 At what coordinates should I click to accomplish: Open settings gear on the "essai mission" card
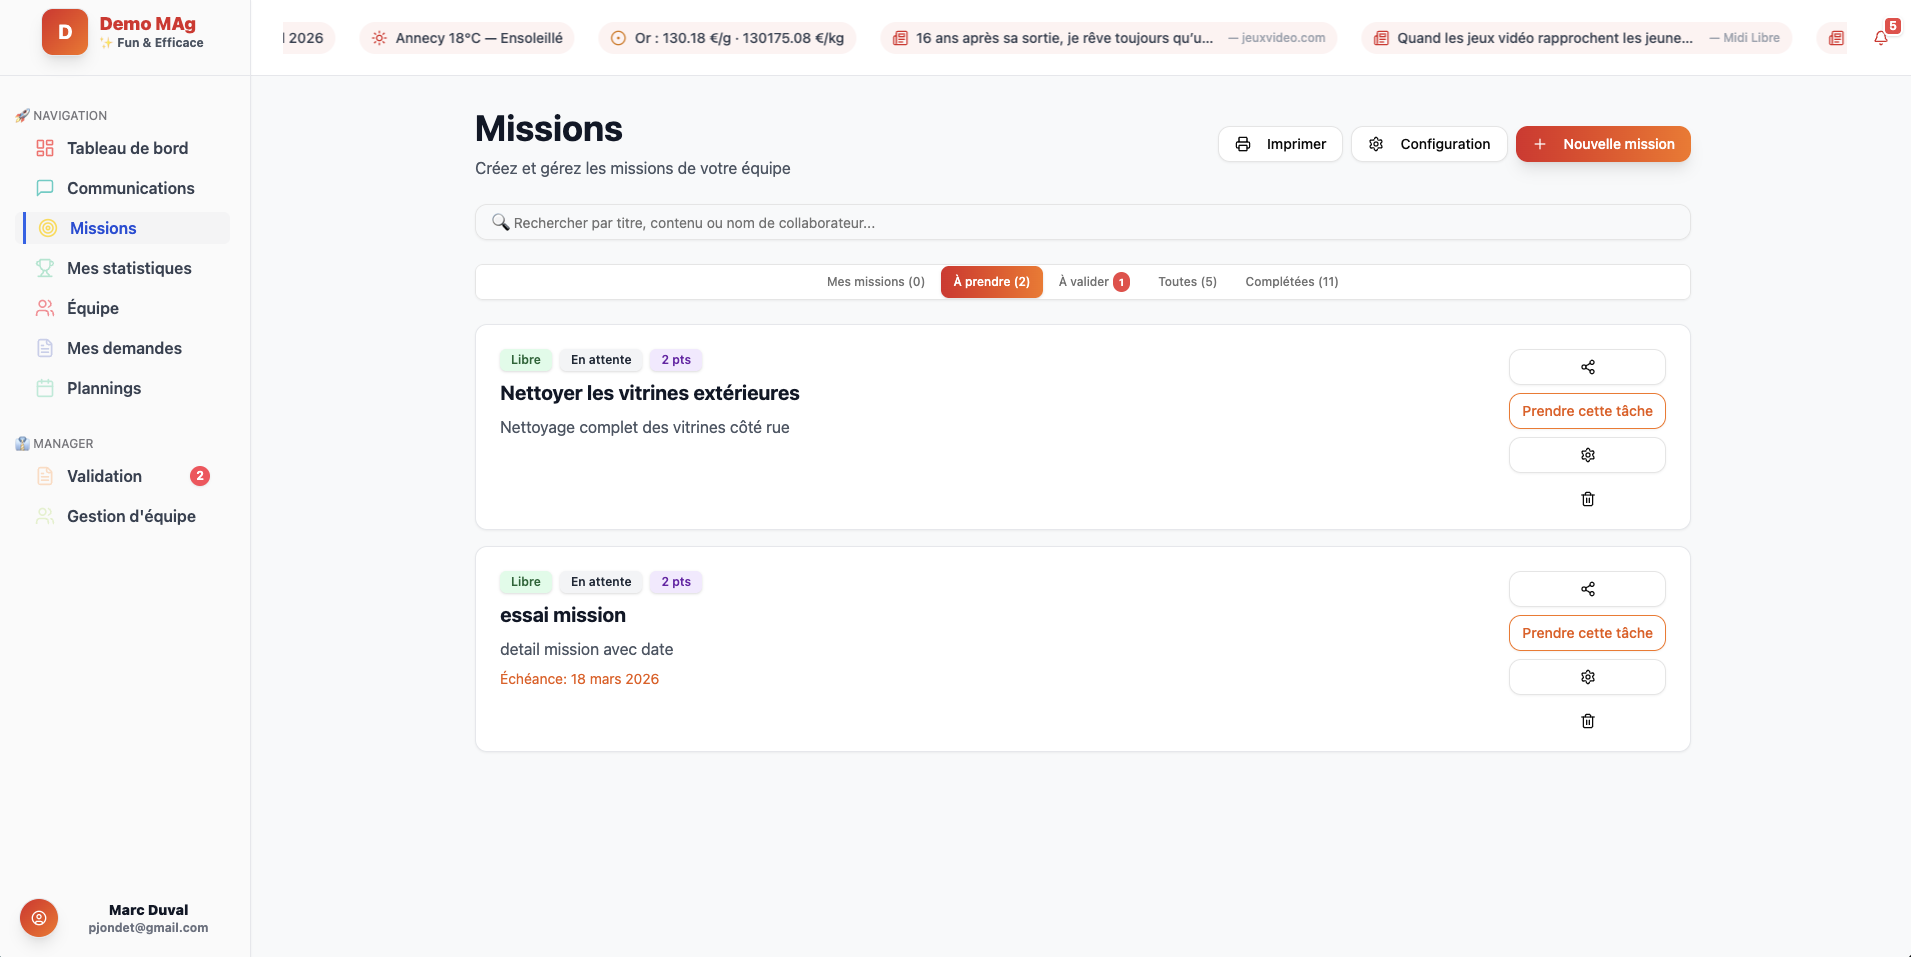(1587, 677)
